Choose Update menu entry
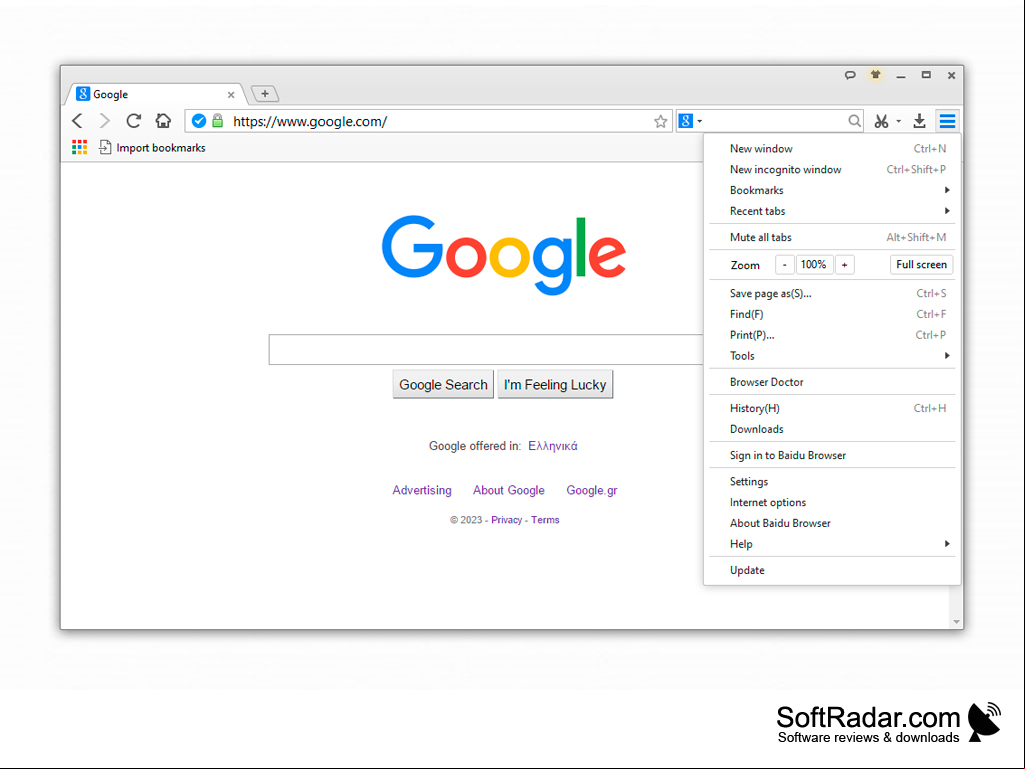The height and width of the screenshot is (769, 1025). click(832, 570)
